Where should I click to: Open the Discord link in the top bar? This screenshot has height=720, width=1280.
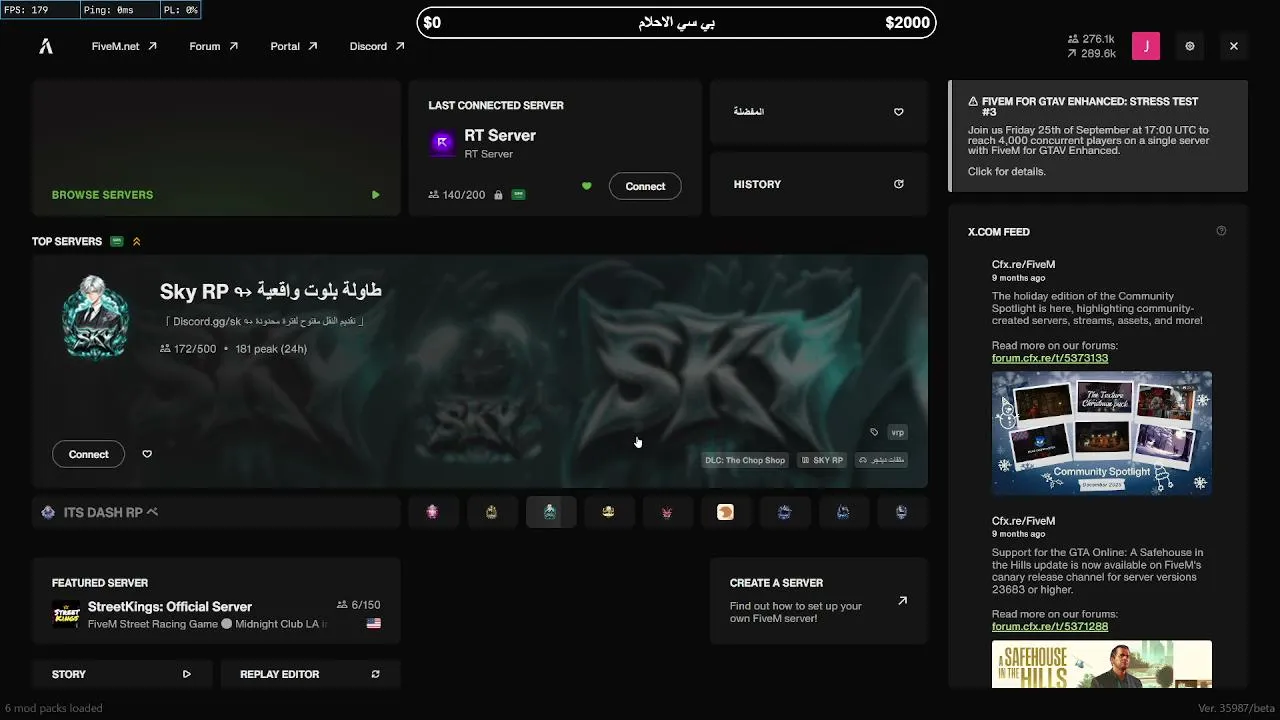(377, 46)
